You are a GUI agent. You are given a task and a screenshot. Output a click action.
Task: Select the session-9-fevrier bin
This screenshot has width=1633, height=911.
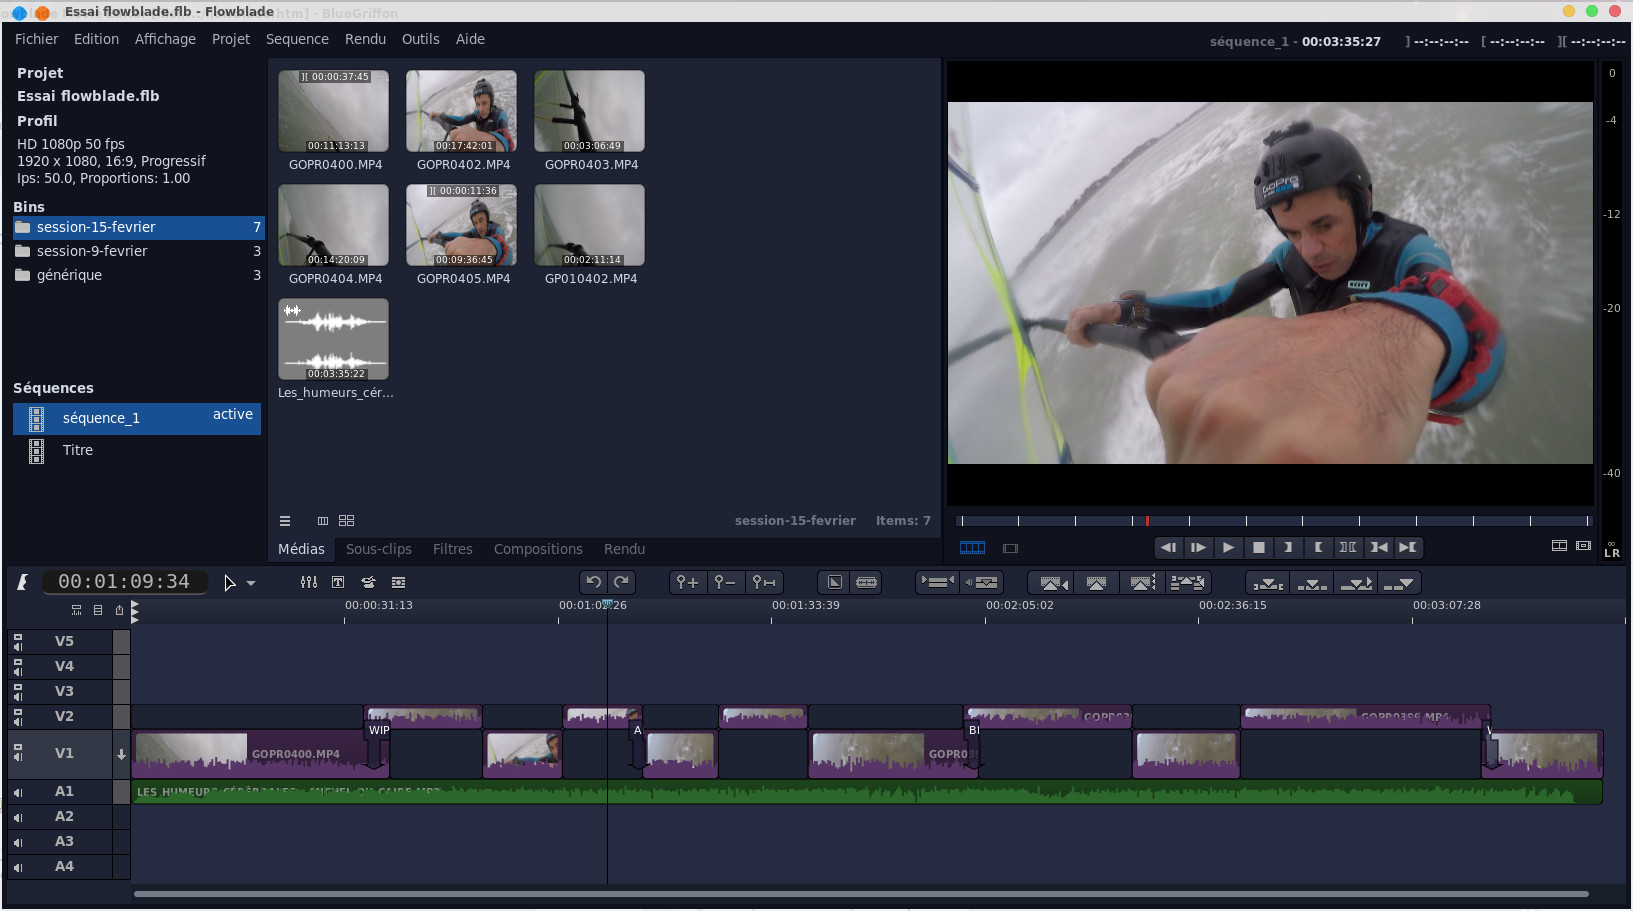pyautogui.click(x=92, y=251)
